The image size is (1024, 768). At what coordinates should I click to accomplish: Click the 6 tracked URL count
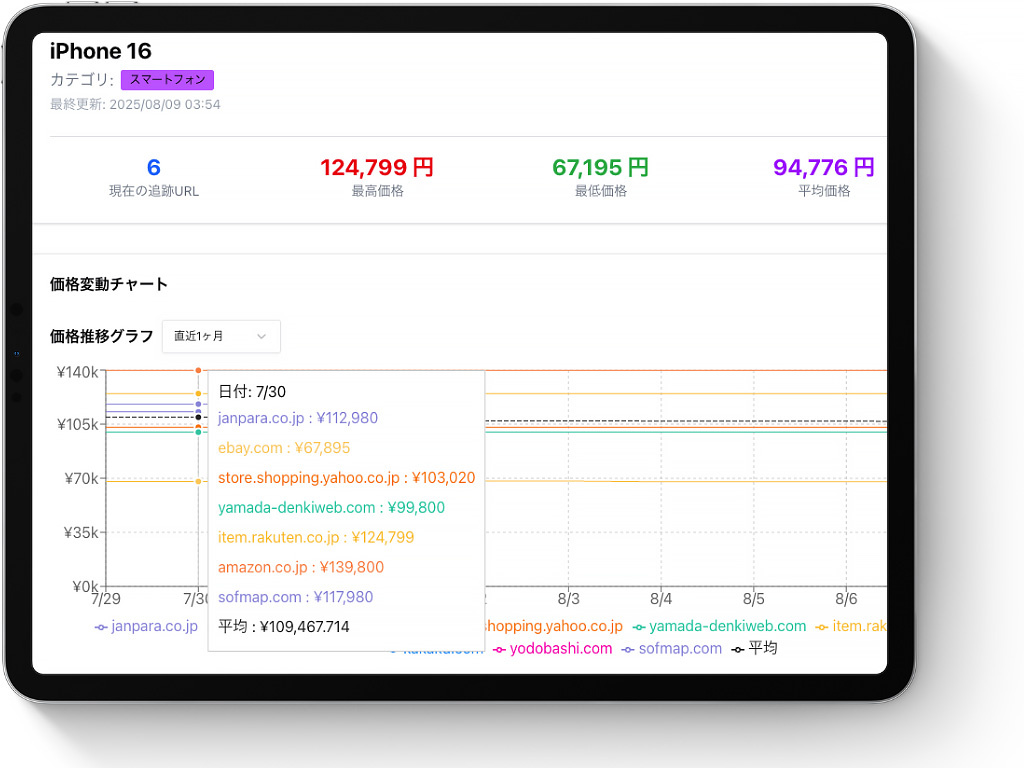coord(153,168)
